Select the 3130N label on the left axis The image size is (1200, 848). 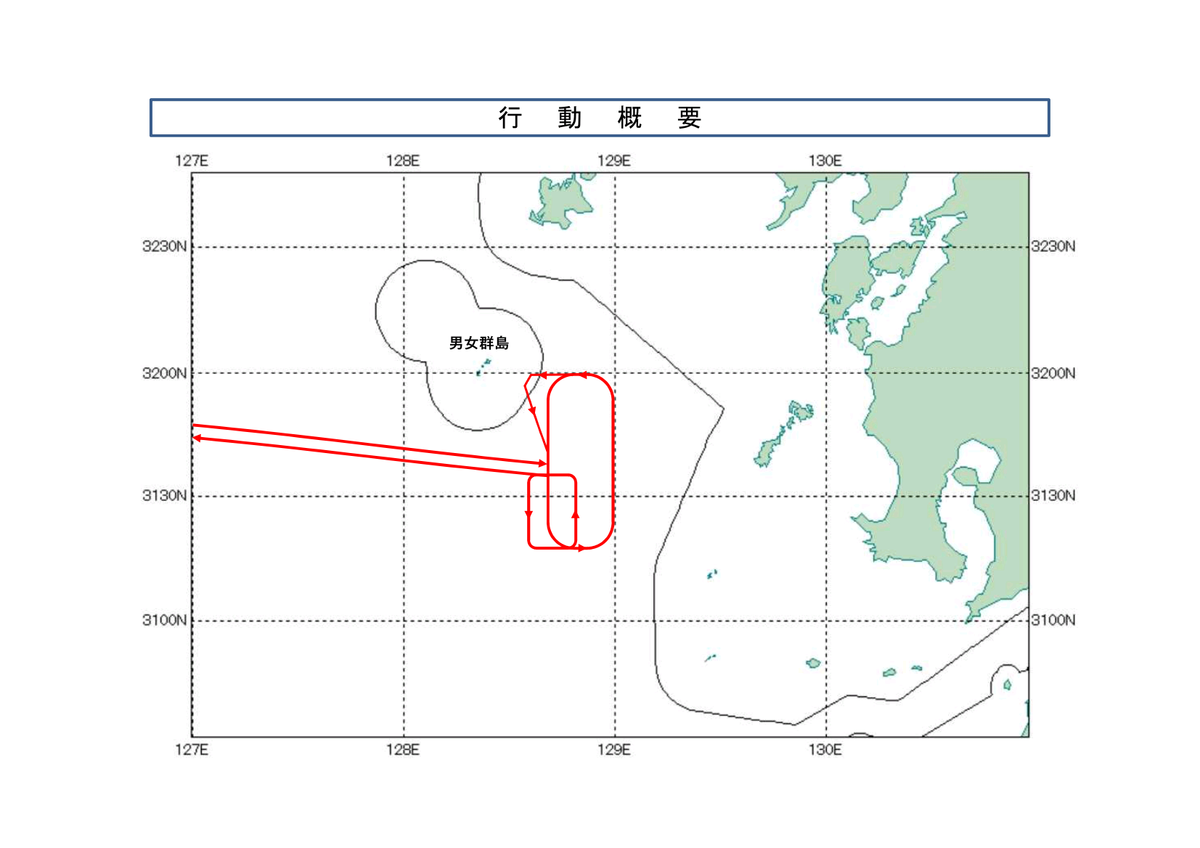click(165, 496)
